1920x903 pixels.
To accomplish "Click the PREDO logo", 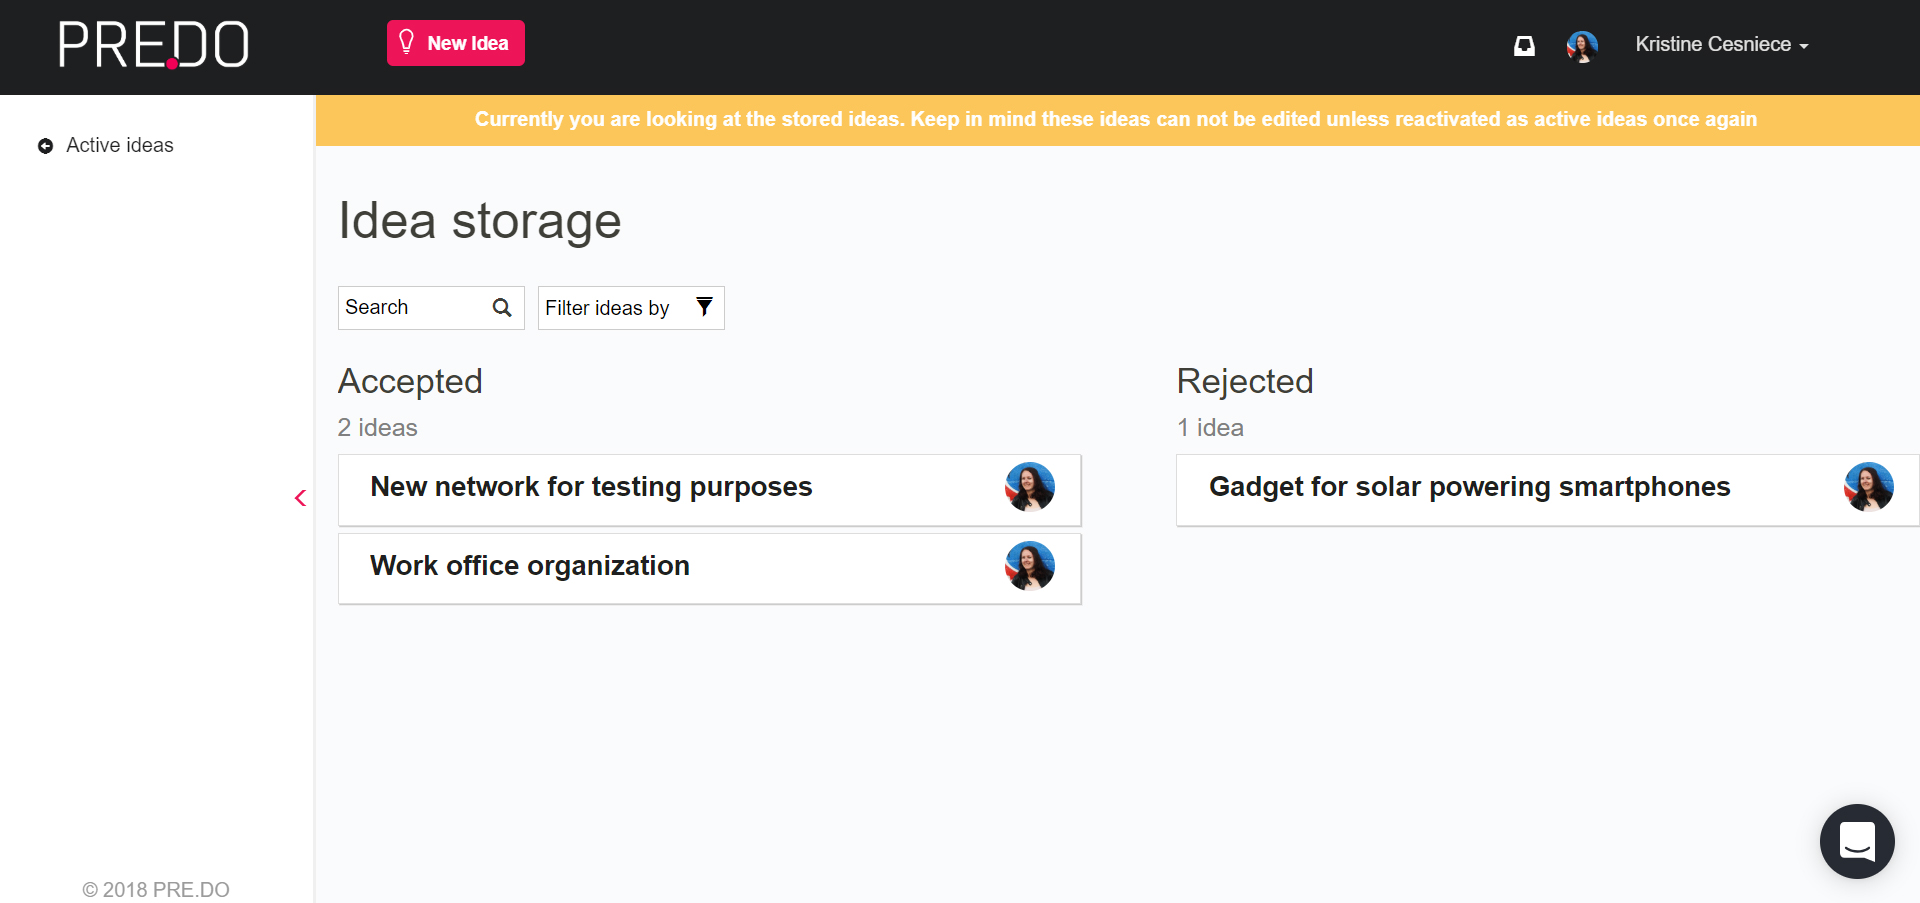I will click(x=153, y=44).
